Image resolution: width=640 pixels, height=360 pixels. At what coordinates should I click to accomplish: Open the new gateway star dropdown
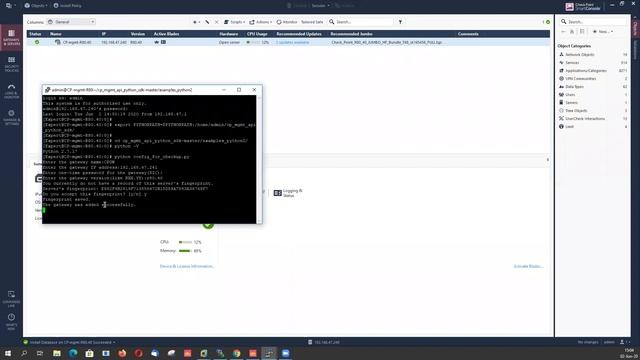point(196,22)
